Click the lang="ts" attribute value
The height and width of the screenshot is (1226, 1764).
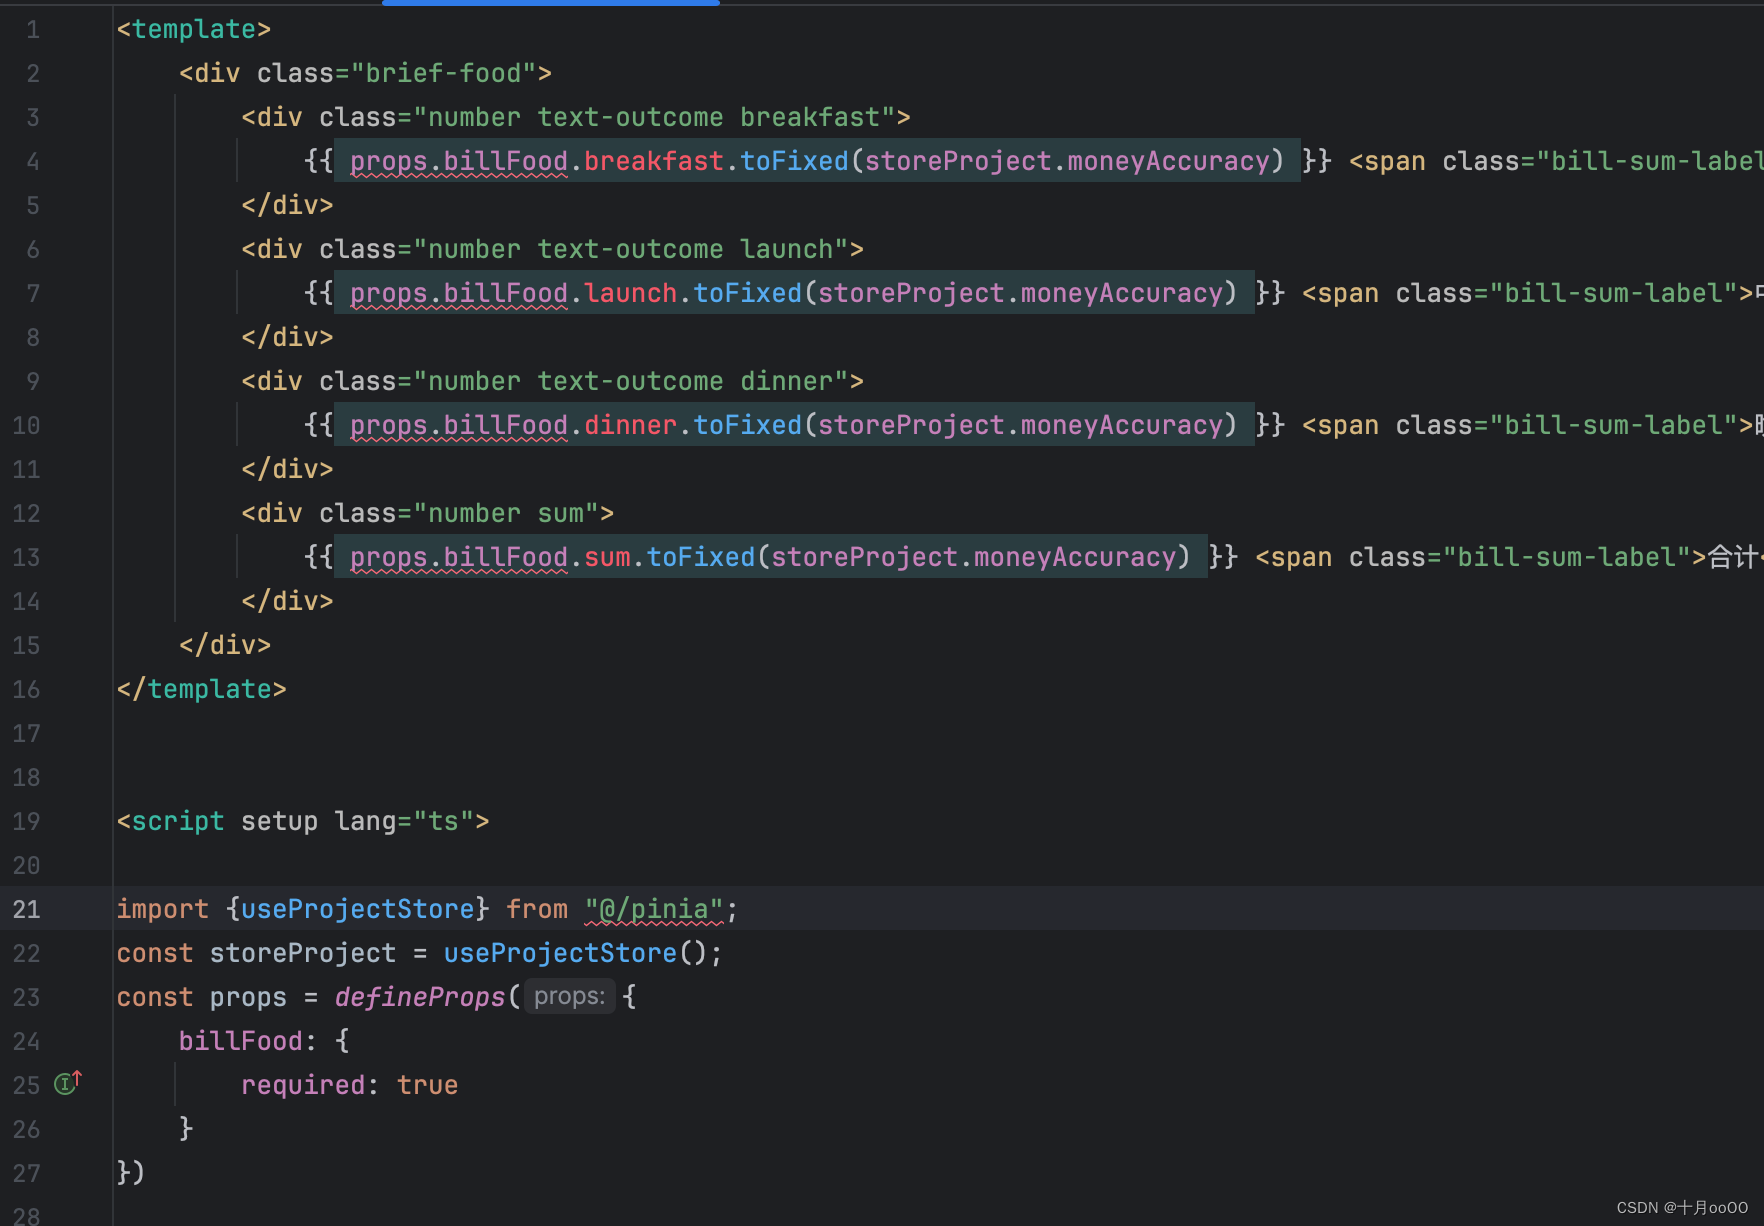(443, 821)
